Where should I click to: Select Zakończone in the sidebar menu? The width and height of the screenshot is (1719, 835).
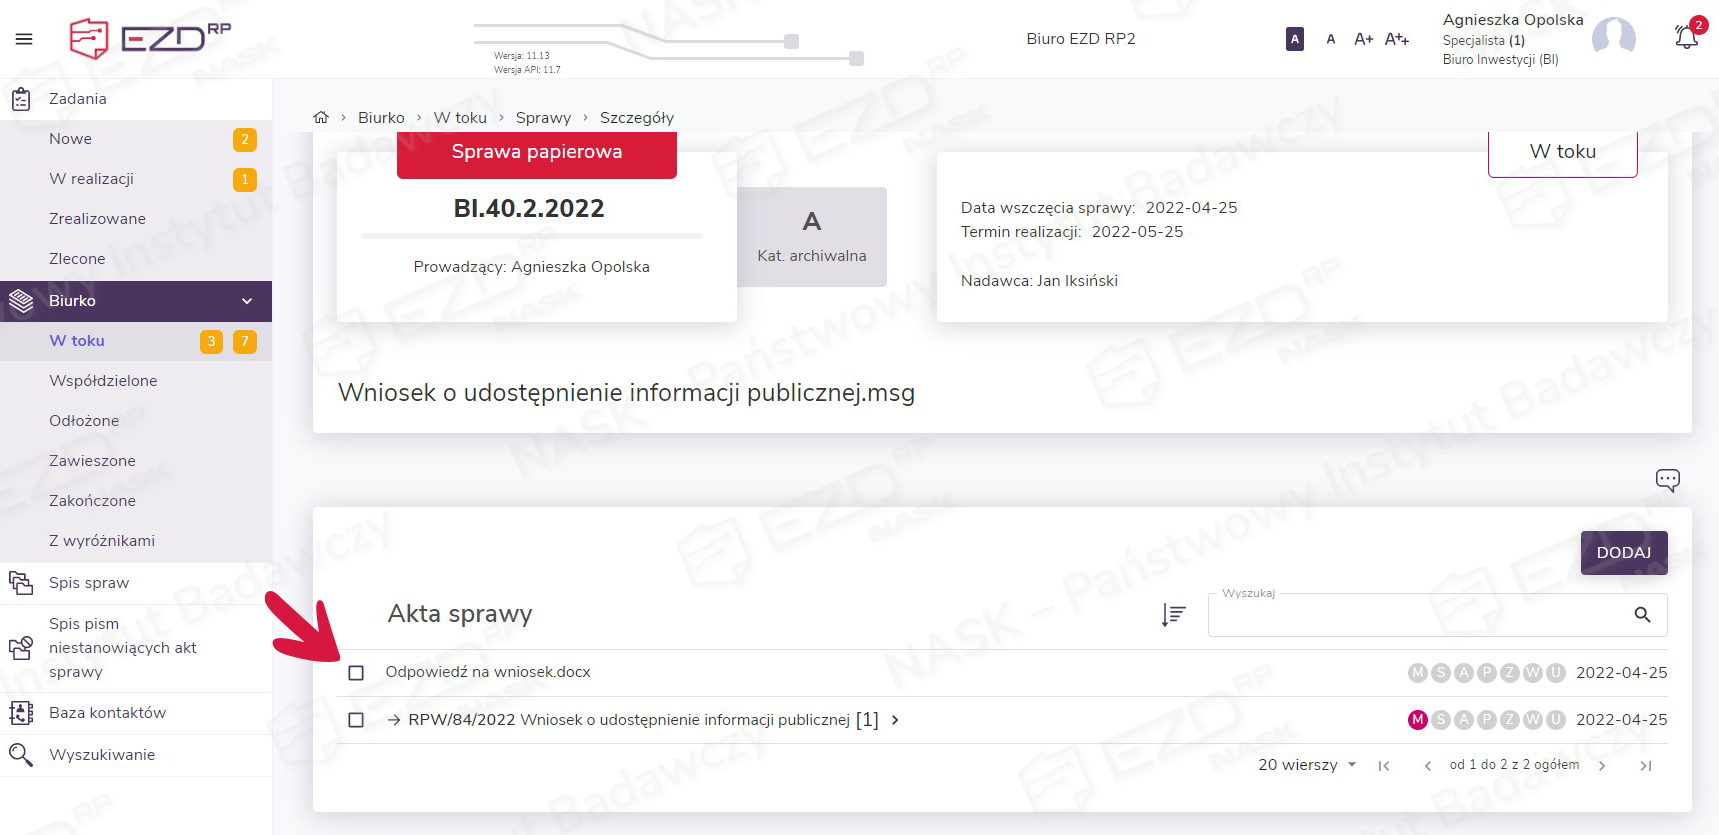[x=92, y=501]
